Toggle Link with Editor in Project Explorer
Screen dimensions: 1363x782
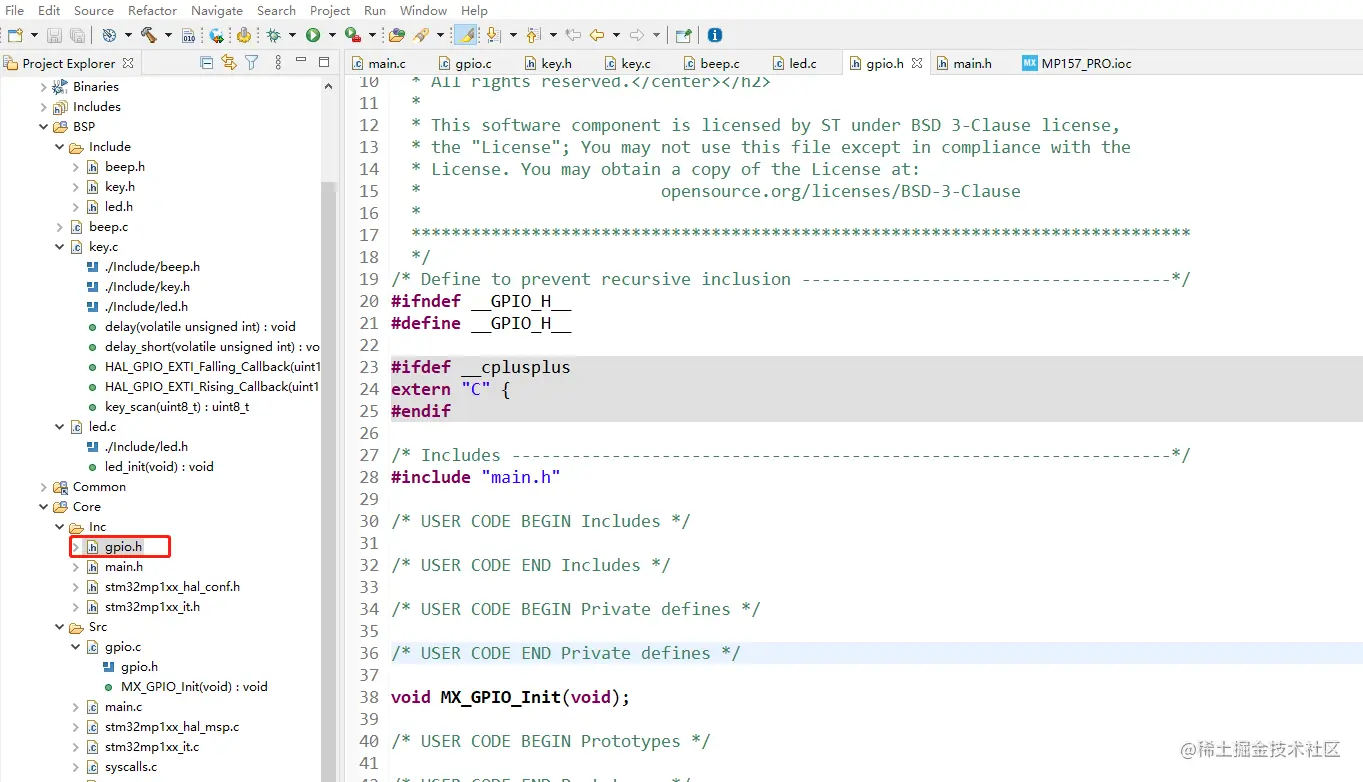coord(229,63)
